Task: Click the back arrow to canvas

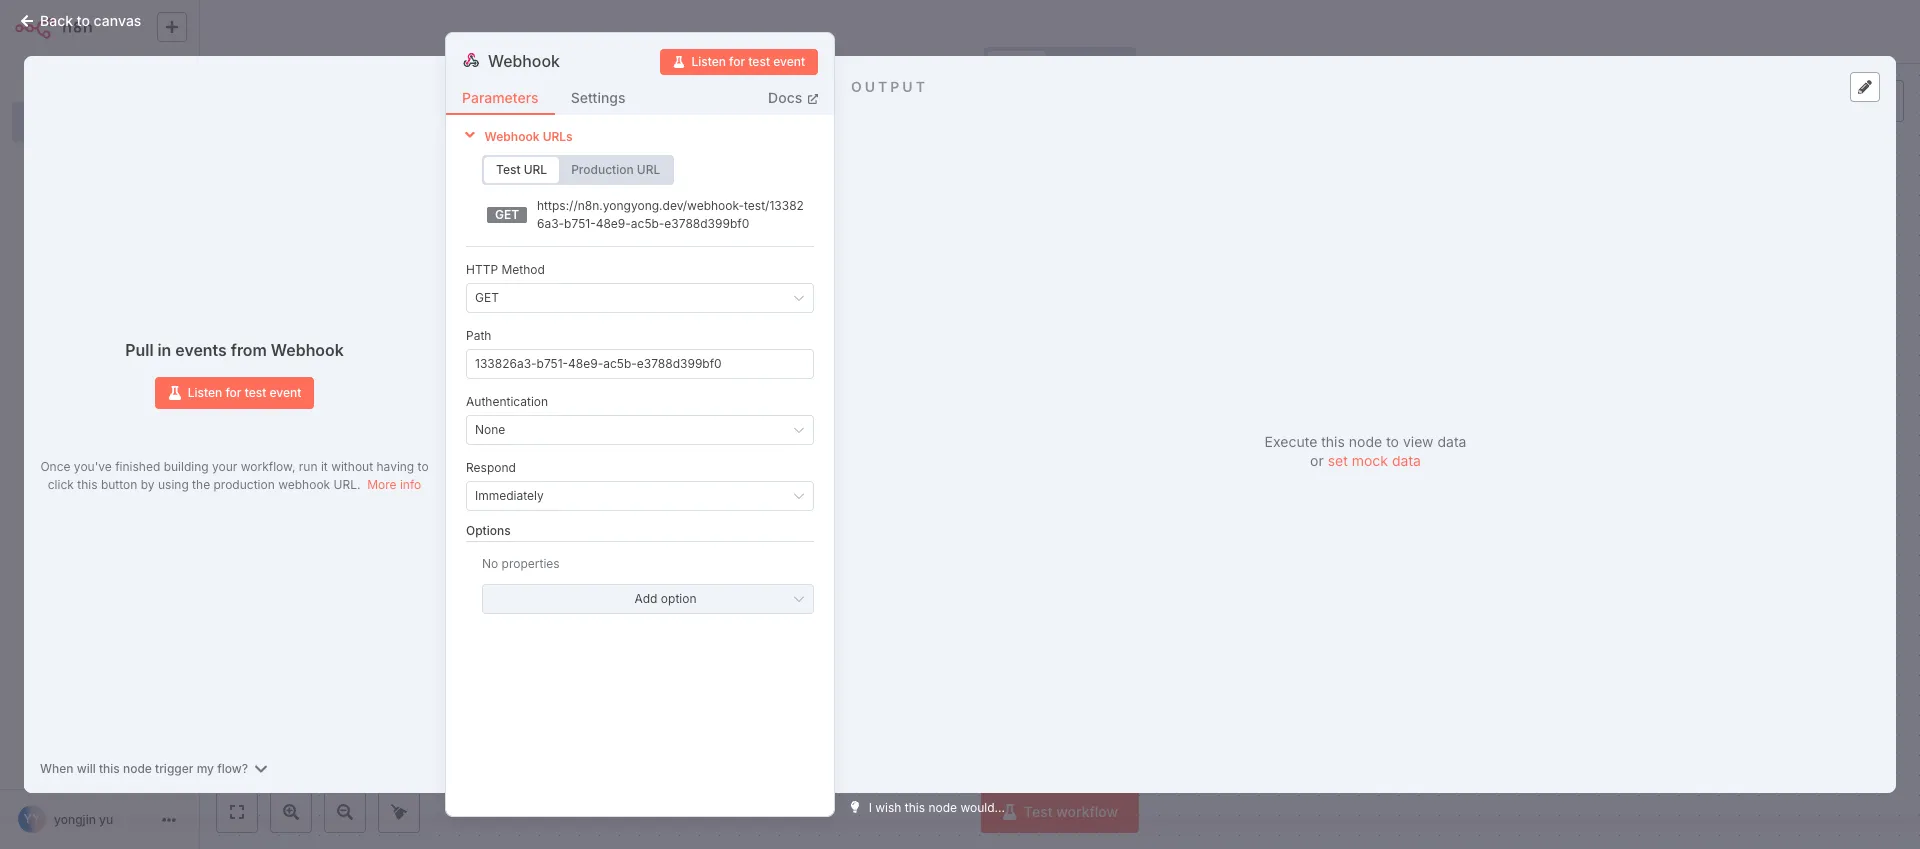Action: 27,21
